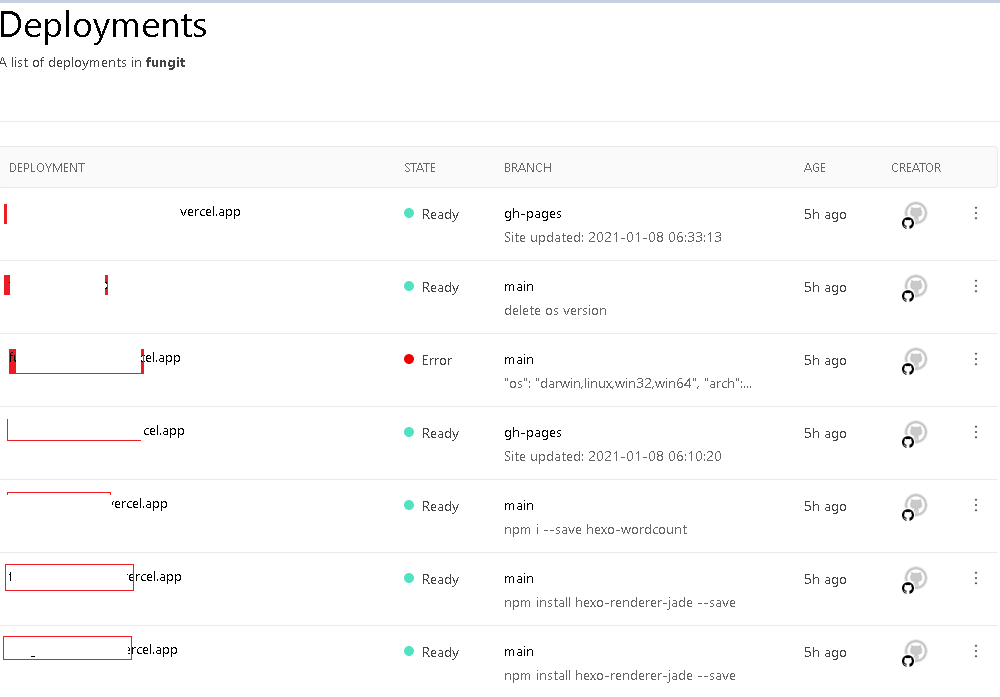
Task: Open three-dot menu for deployment updated 06:33:13
Action: [x=976, y=213]
